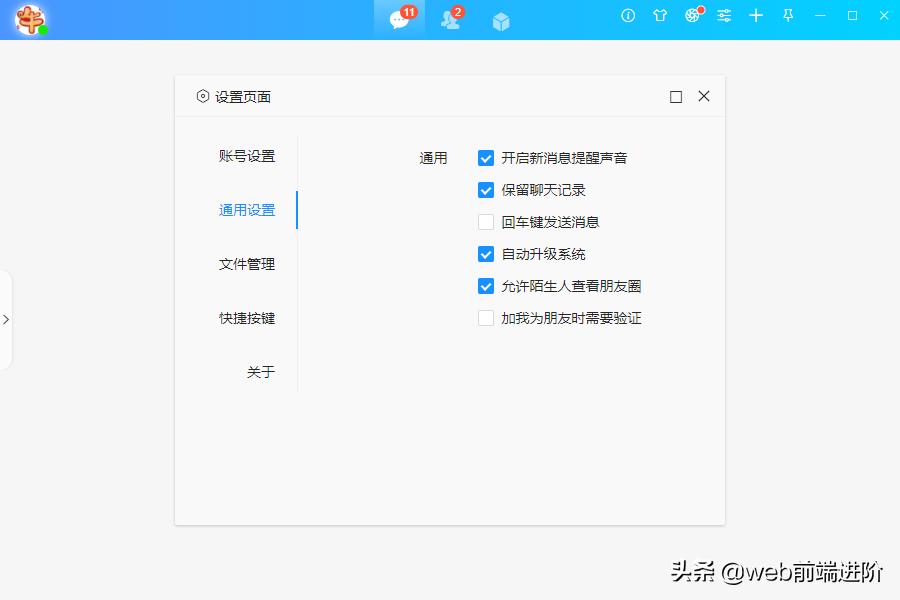
Task: Check 加我为朋友时需要验证
Action: pyautogui.click(x=486, y=317)
